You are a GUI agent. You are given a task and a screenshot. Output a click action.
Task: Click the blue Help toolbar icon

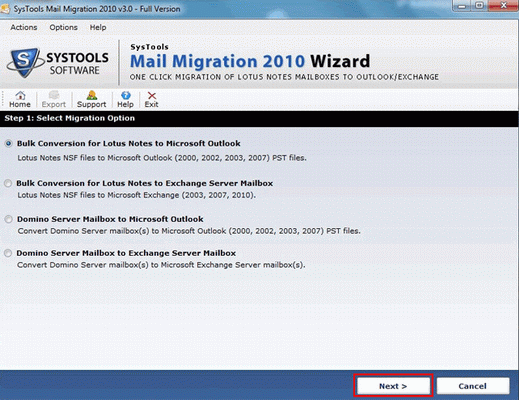(x=125, y=99)
